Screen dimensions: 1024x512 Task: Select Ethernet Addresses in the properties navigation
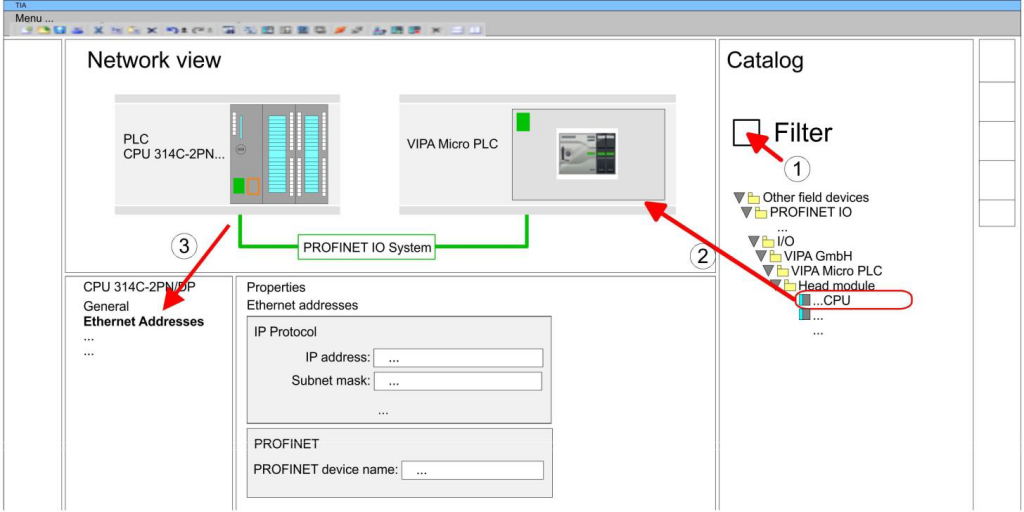click(144, 321)
